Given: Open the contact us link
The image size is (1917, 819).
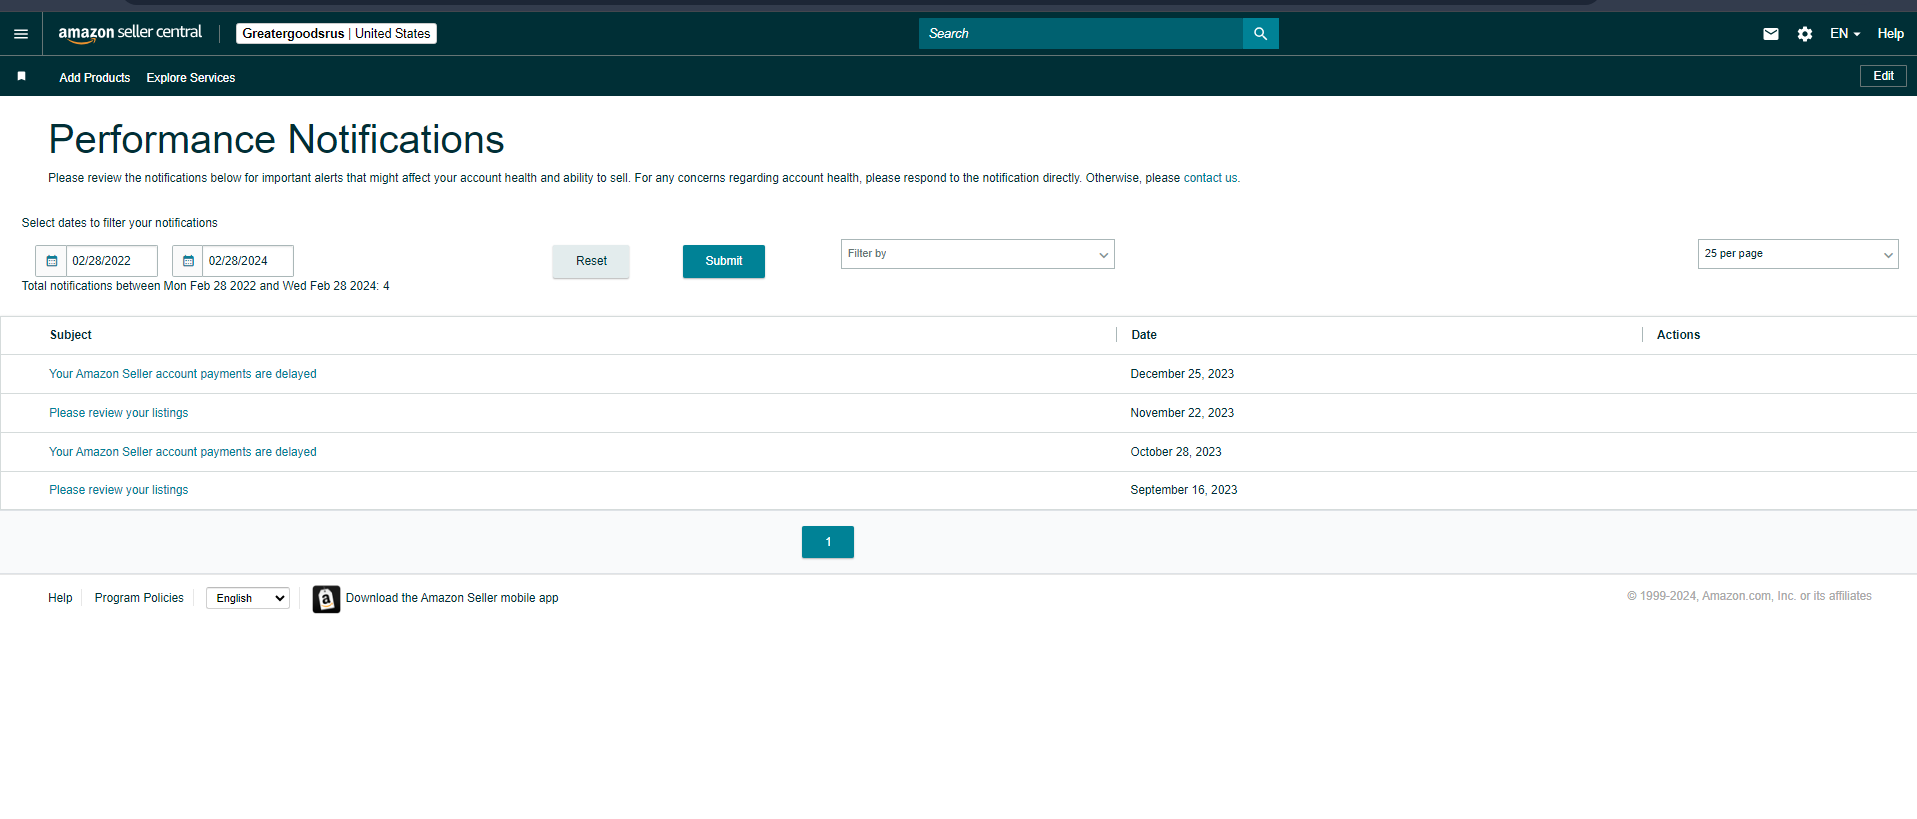Looking at the screenshot, I should (1210, 178).
